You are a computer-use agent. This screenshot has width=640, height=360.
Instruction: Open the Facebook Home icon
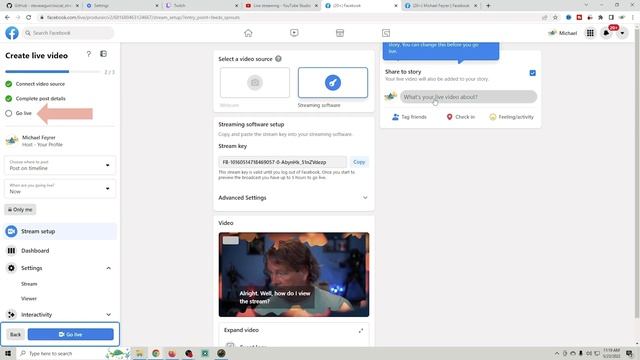coord(248,33)
